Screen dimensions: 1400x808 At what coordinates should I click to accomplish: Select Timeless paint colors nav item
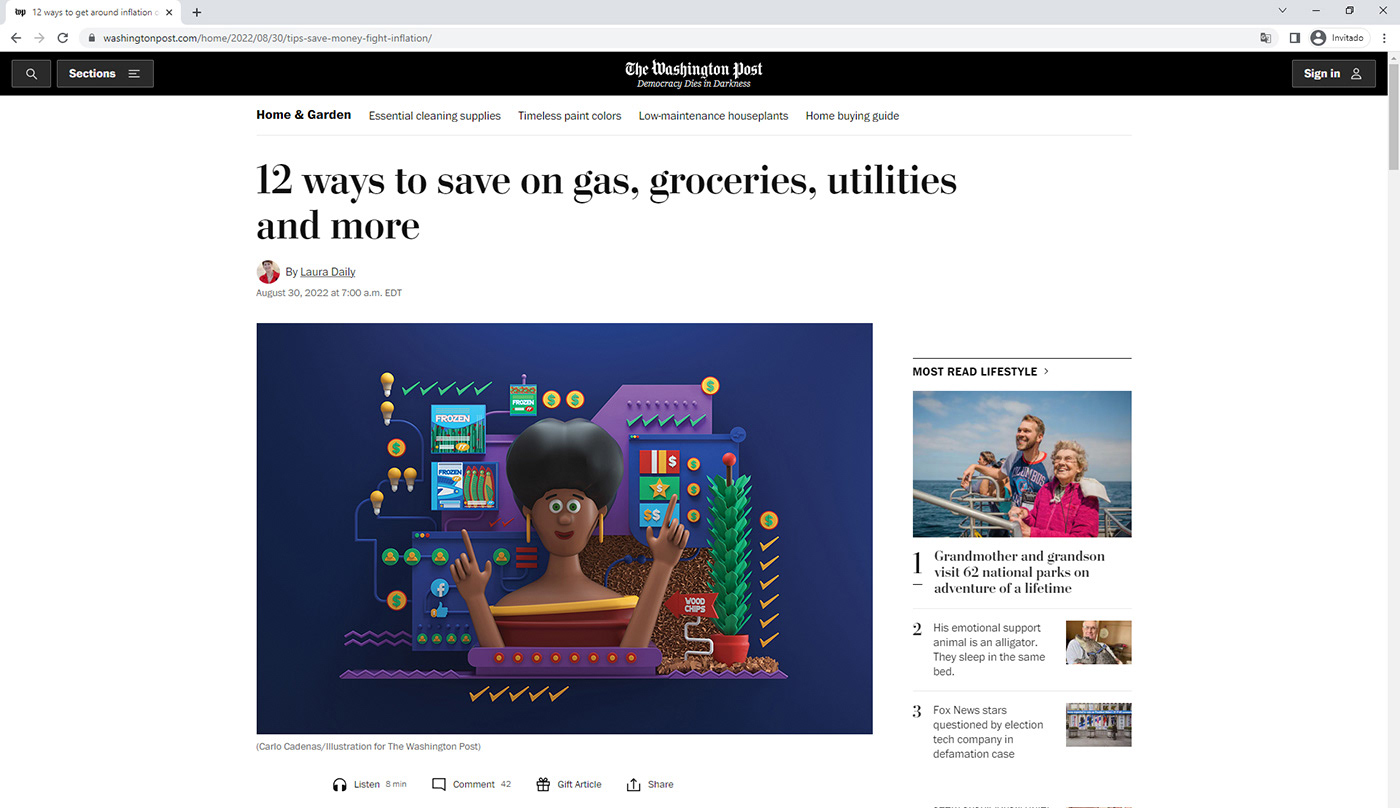pos(570,116)
